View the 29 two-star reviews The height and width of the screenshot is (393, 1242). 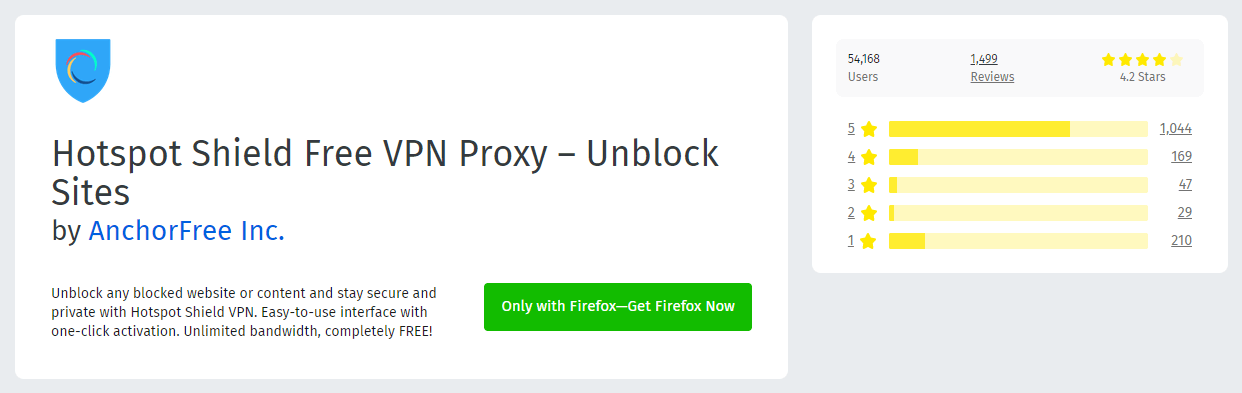pyautogui.click(x=1185, y=213)
